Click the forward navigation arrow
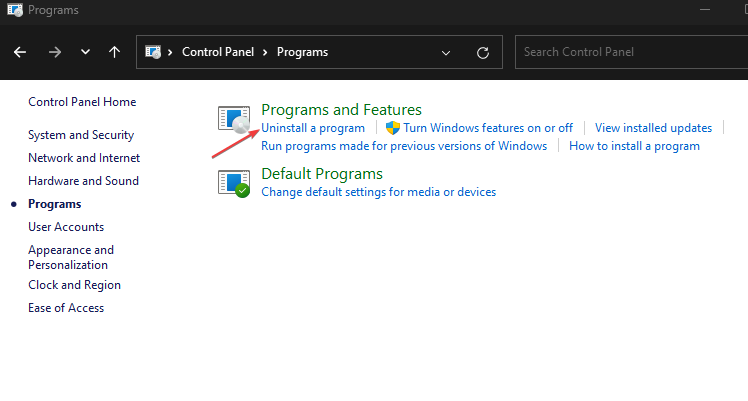 point(55,52)
